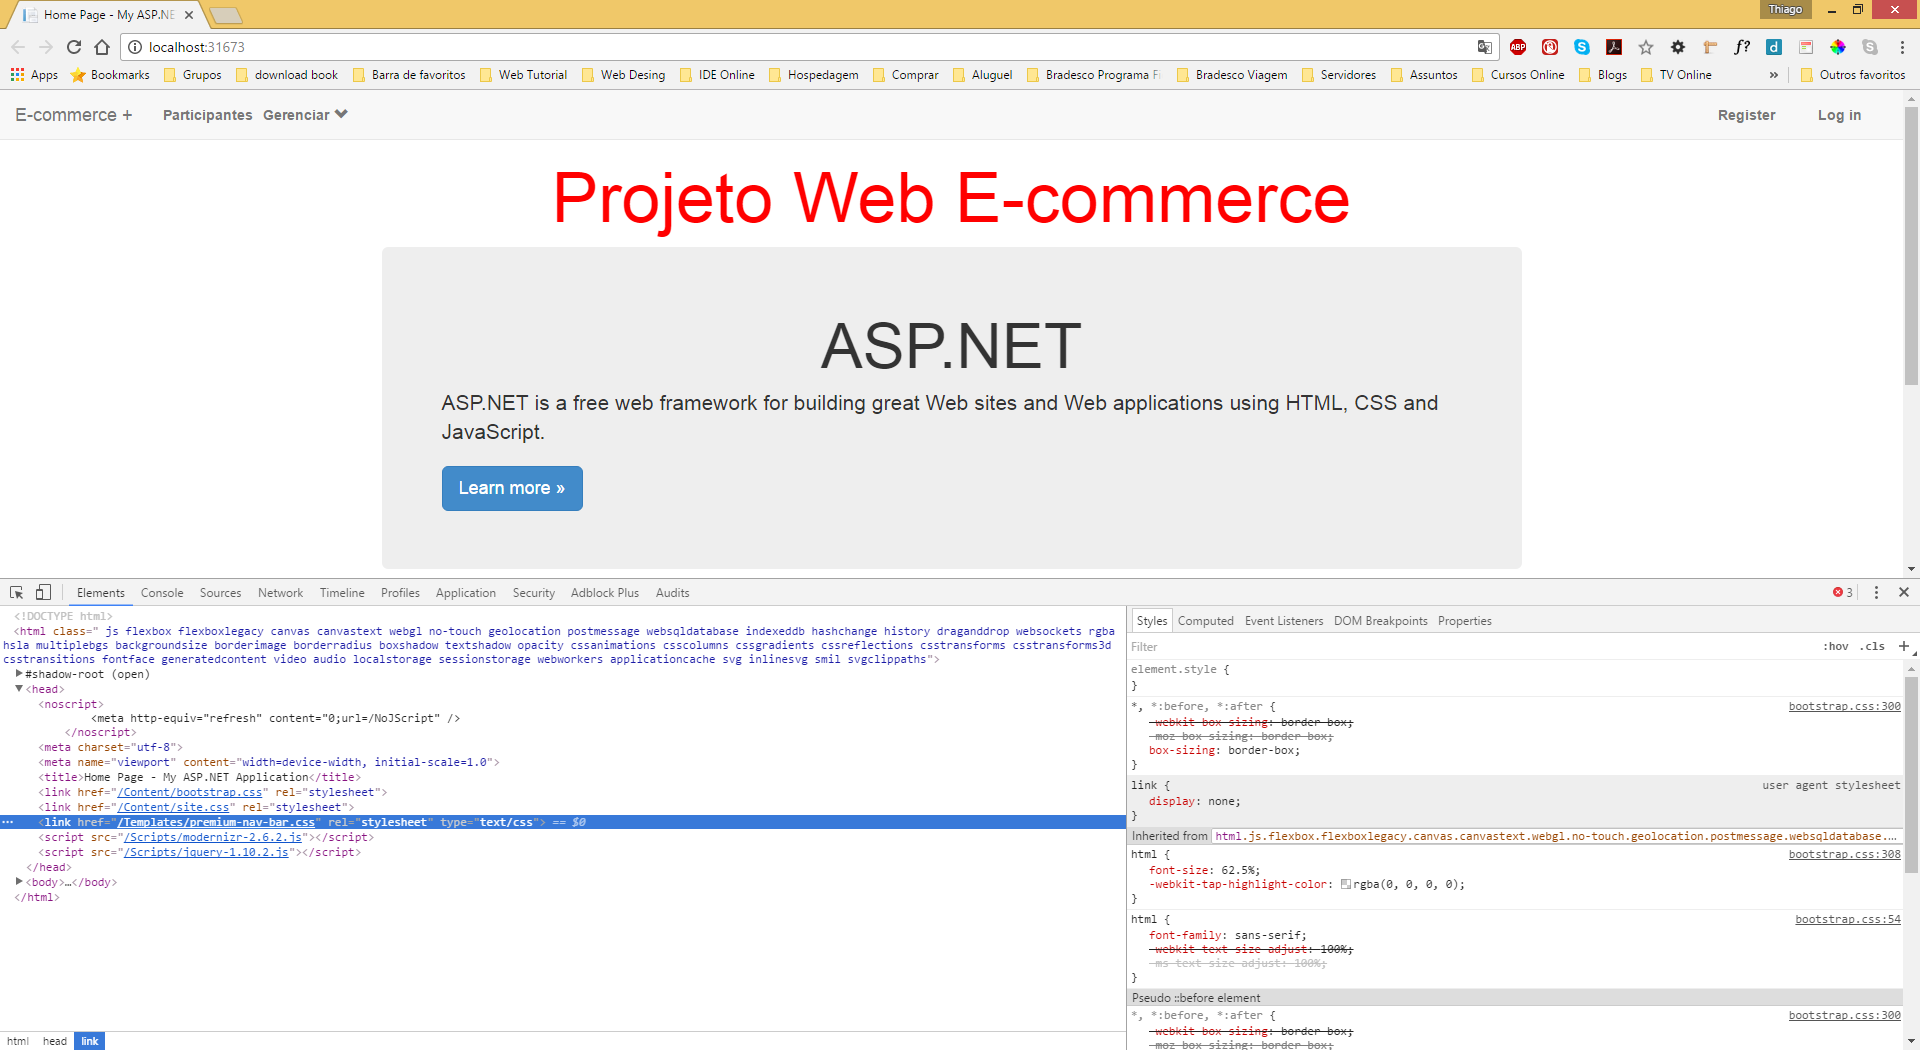Open the Chrome three-dot menu
This screenshot has width=1920, height=1050.
1902,47
